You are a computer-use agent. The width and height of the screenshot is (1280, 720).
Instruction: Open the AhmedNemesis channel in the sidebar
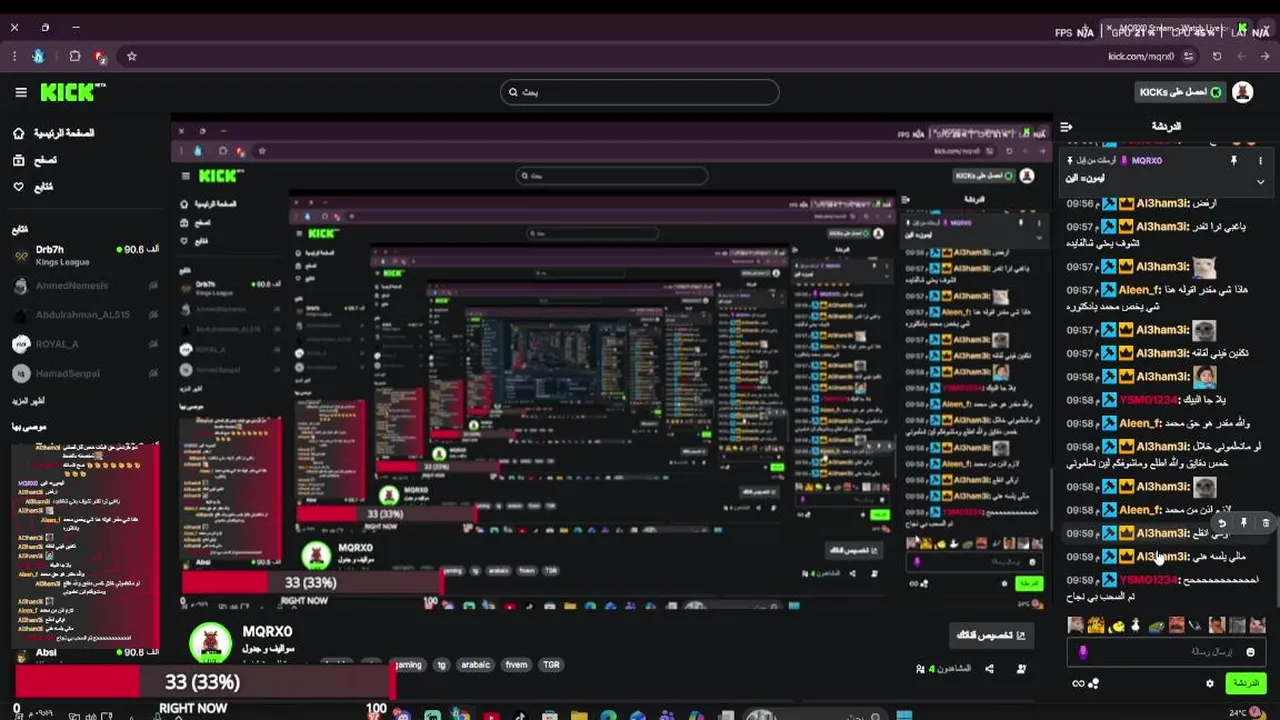[x=85, y=286]
